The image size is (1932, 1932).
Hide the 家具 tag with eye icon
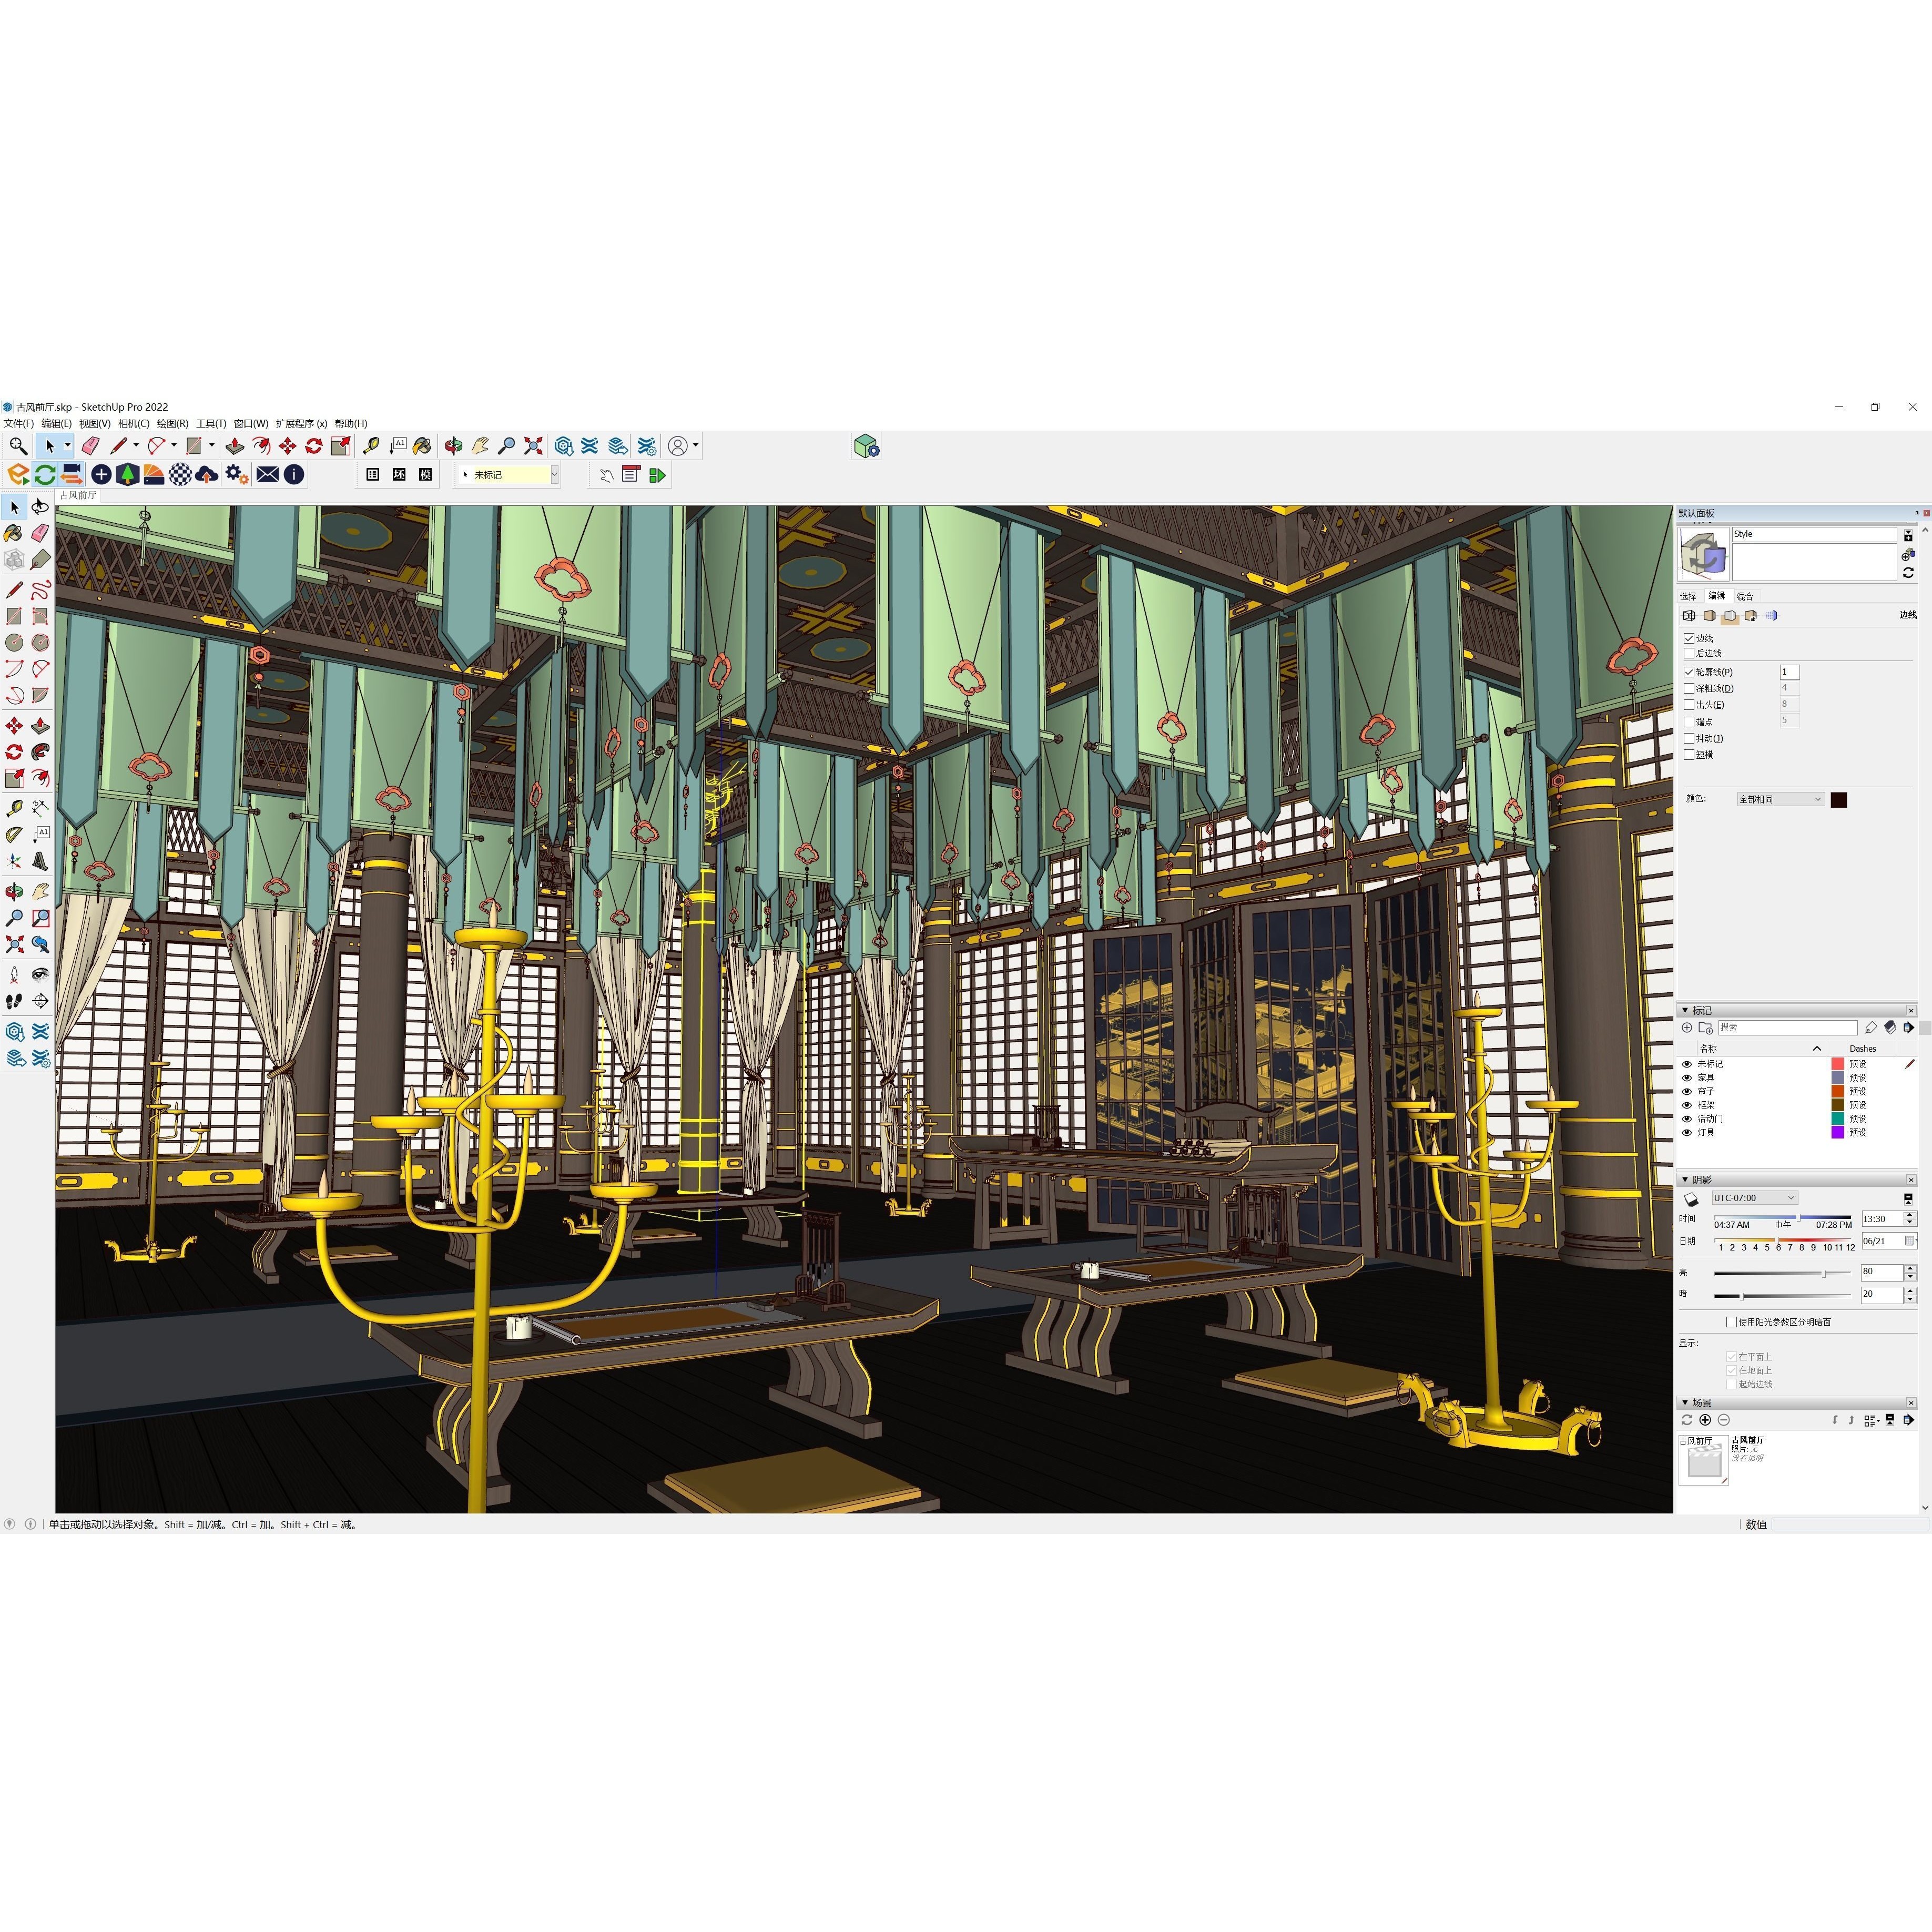point(1687,1078)
